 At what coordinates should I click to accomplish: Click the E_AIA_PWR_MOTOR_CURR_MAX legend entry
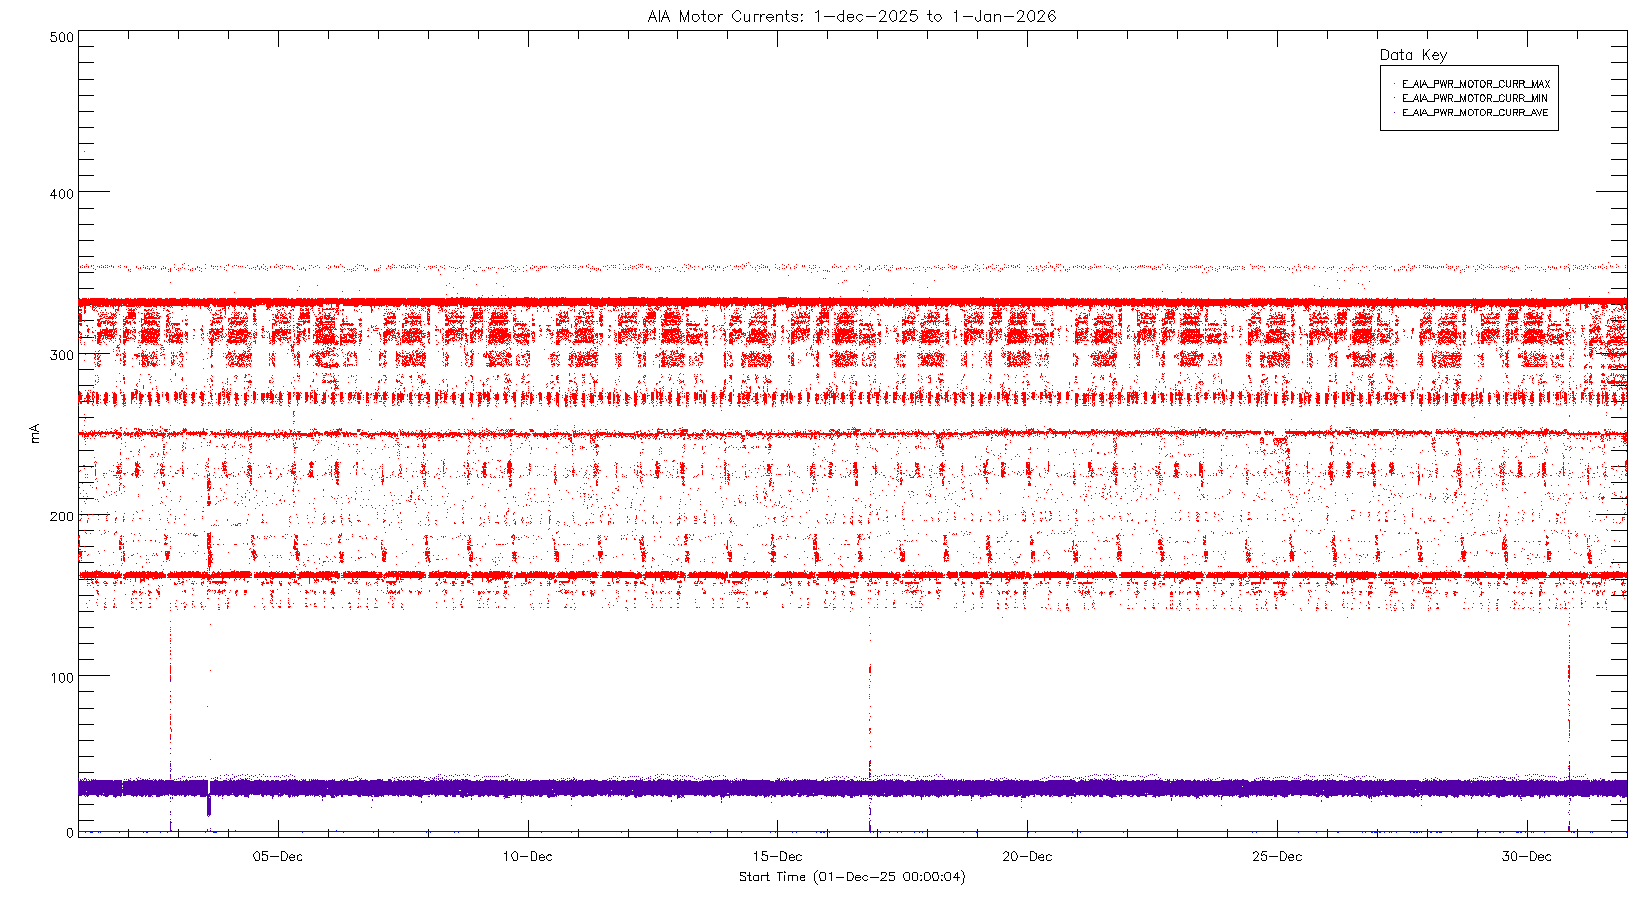coord(1475,84)
